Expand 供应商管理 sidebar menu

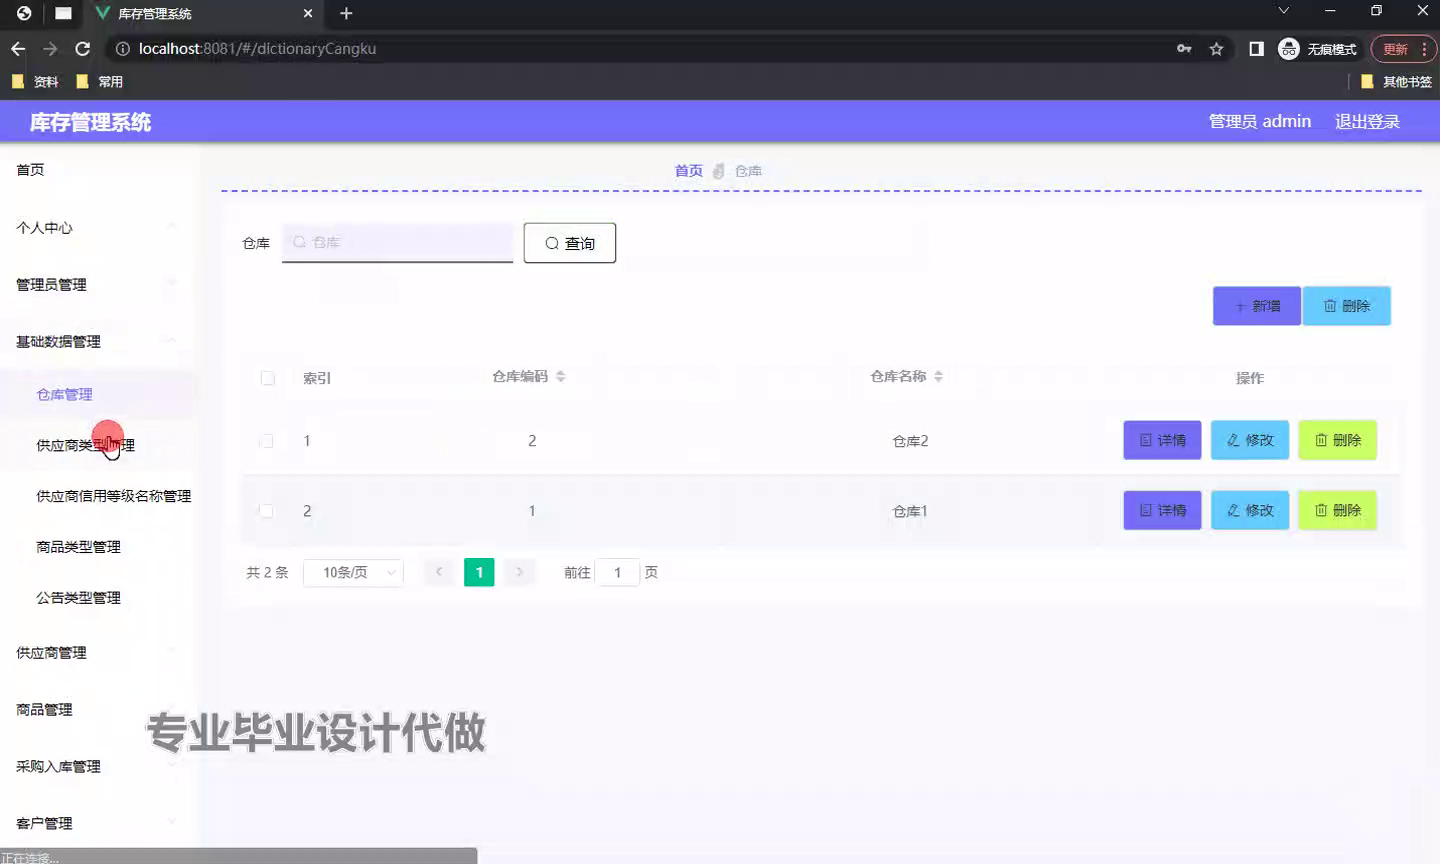point(98,653)
